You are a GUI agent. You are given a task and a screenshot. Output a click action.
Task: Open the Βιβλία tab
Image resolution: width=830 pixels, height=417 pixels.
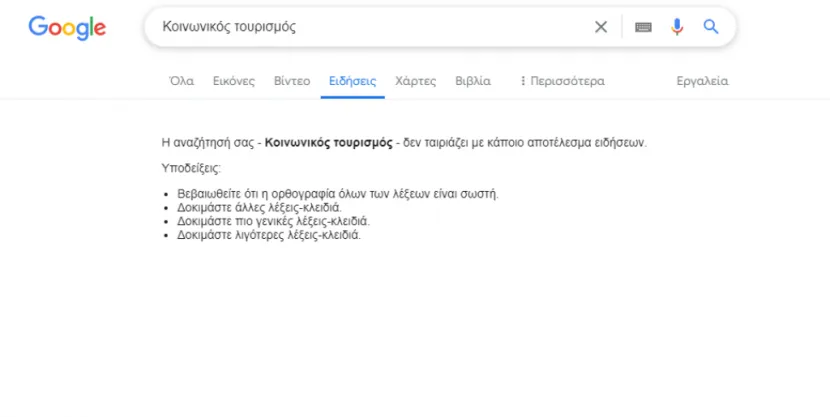click(473, 81)
